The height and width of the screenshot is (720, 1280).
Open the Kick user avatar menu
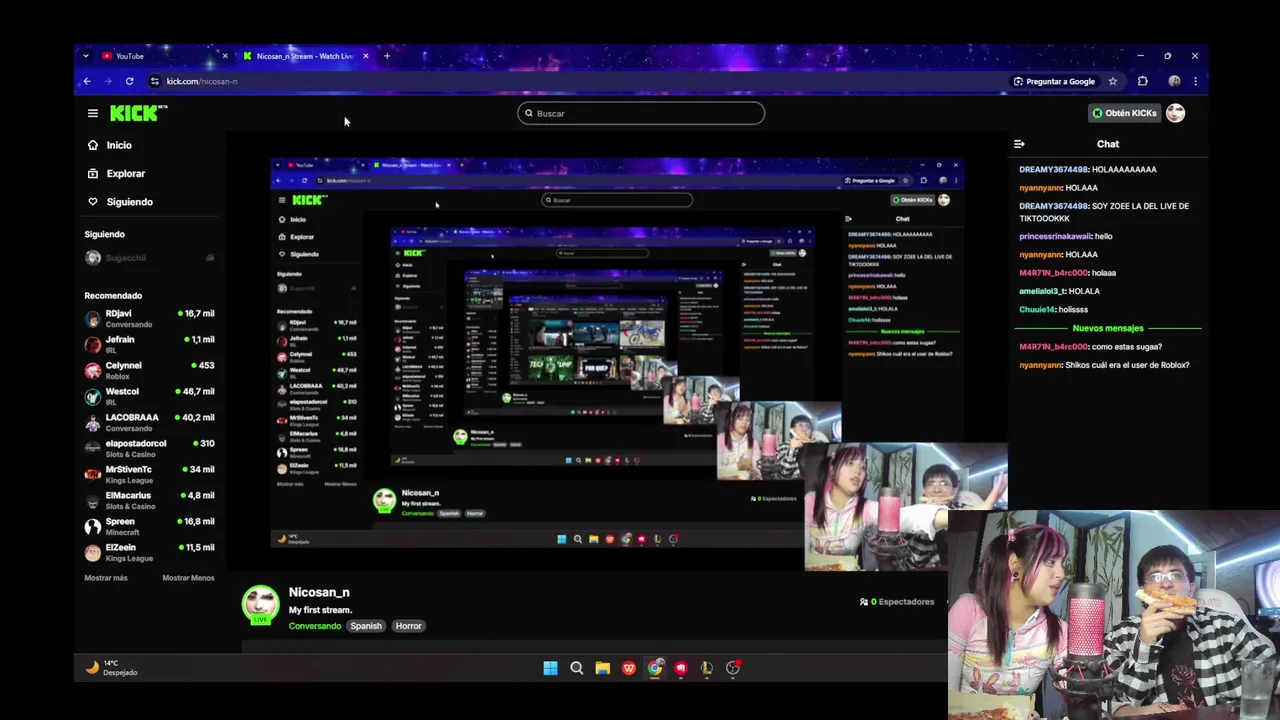(x=1176, y=113)
